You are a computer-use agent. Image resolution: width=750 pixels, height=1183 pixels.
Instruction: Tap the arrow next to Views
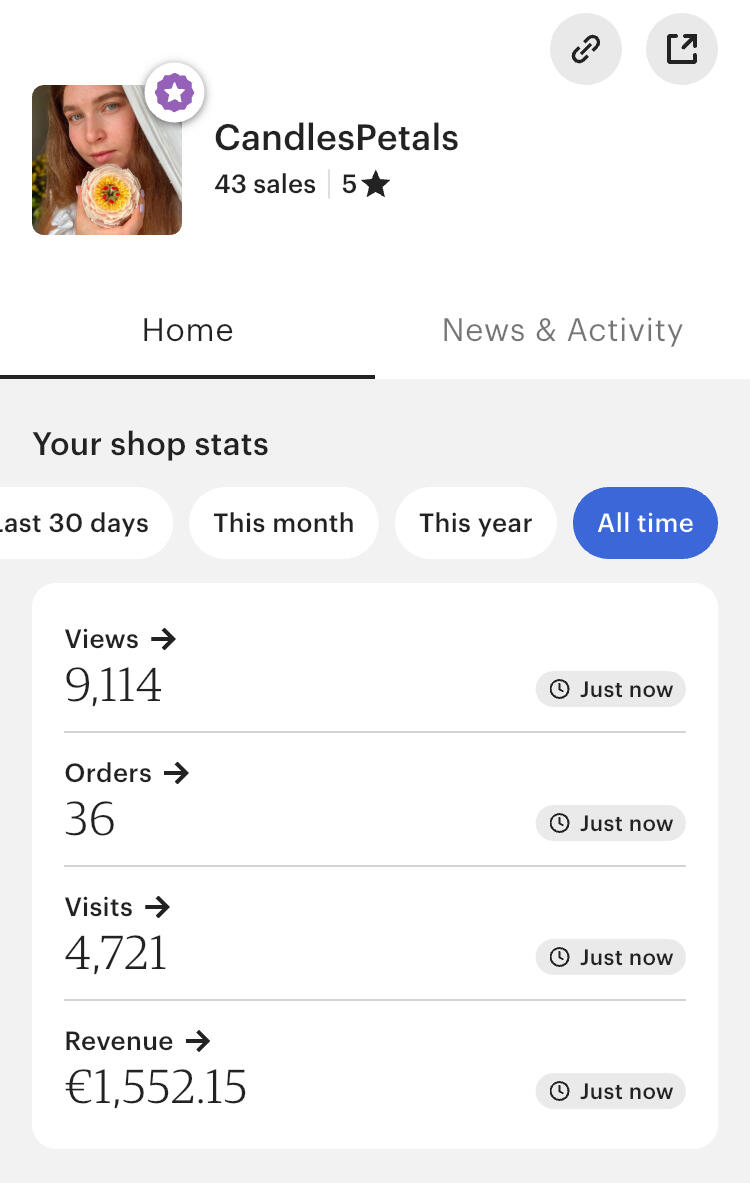click(162, 639)
